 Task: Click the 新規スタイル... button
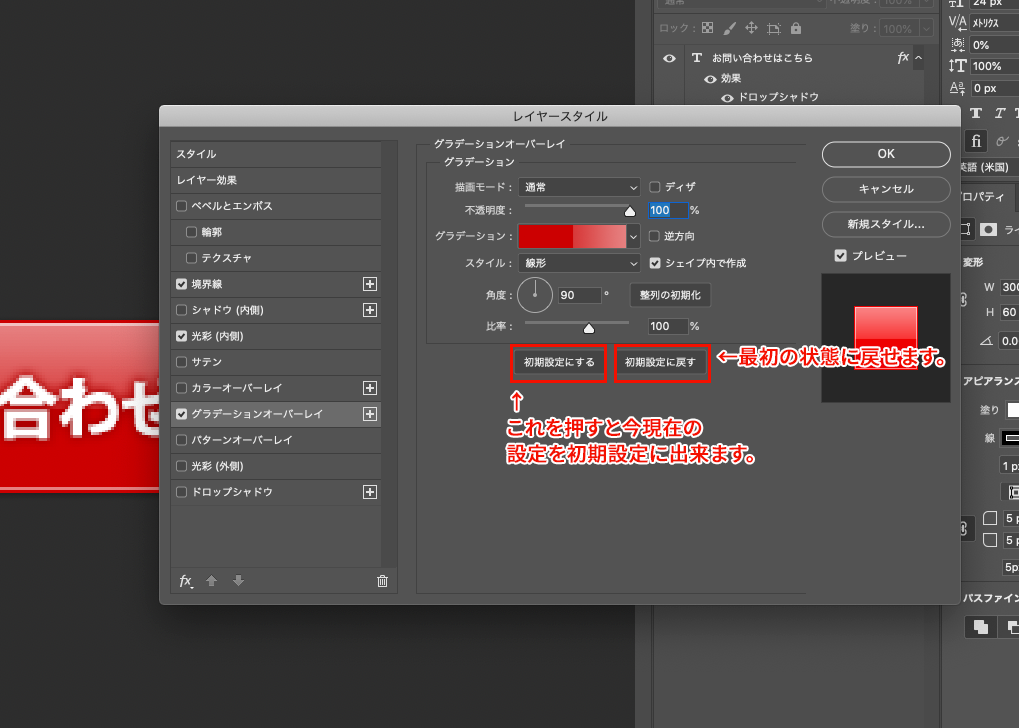point(886,224)
